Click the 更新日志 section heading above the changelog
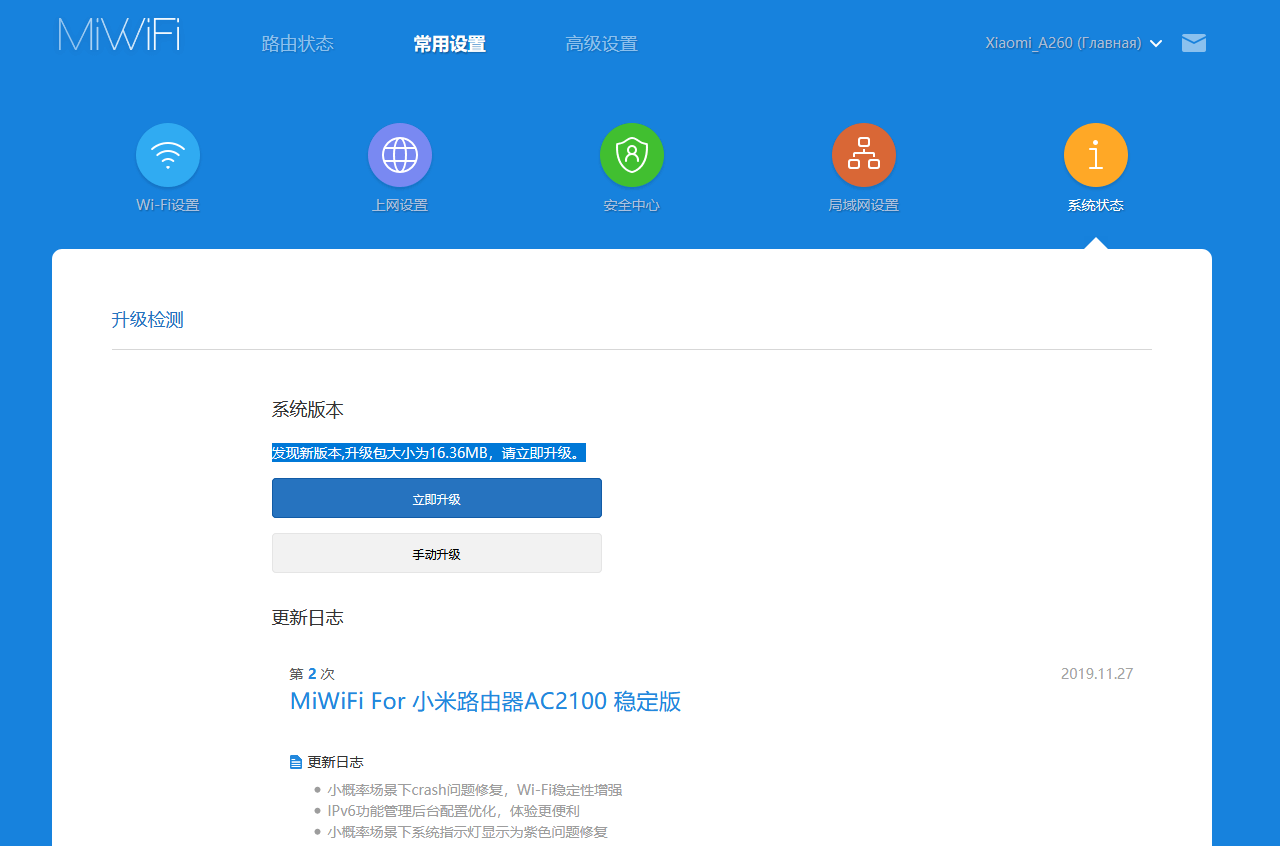 click(308, 618)
